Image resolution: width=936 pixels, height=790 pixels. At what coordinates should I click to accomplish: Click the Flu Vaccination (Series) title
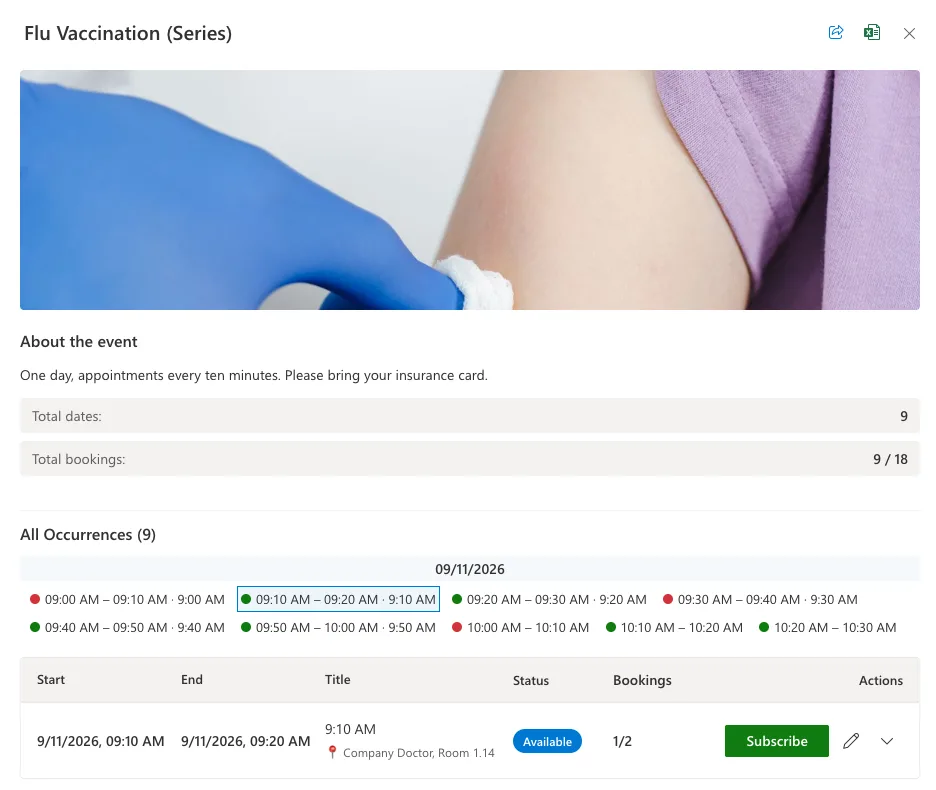(128, 33)
